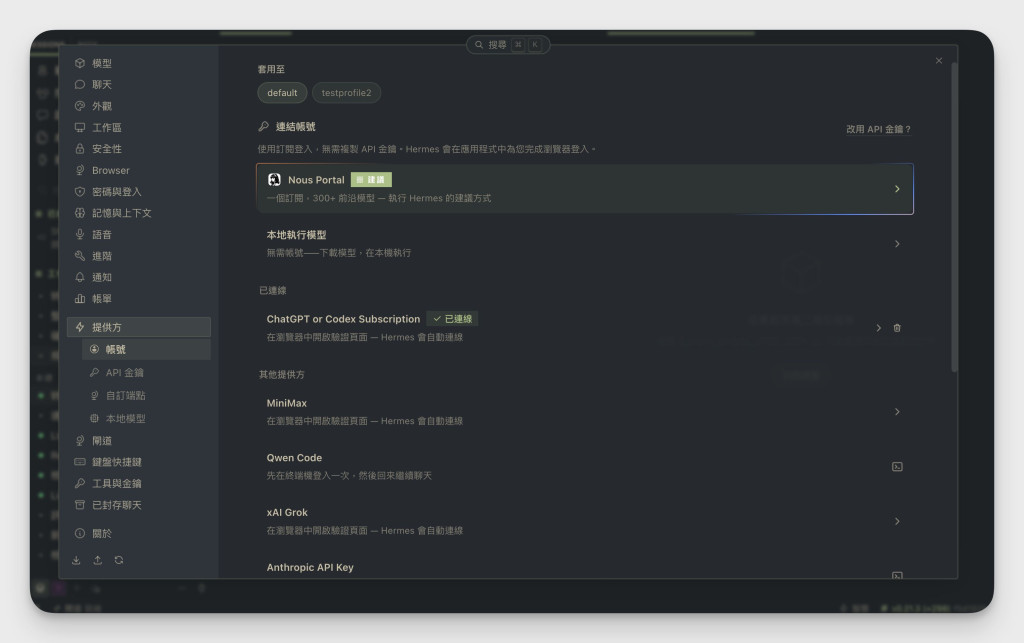Apply to the default profile
The image size is (1024, 643).
pos(282,93)
